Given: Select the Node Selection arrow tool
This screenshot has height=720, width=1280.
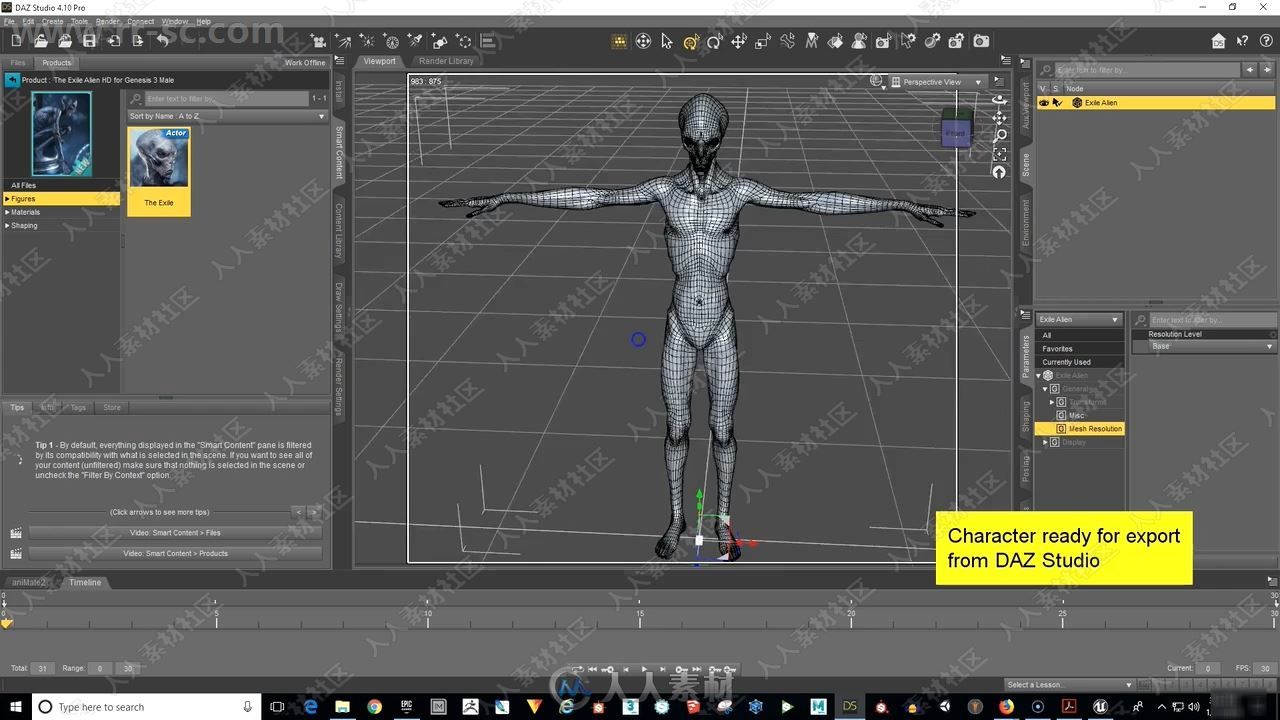Looking at the screenshot, I should point(667,41).
